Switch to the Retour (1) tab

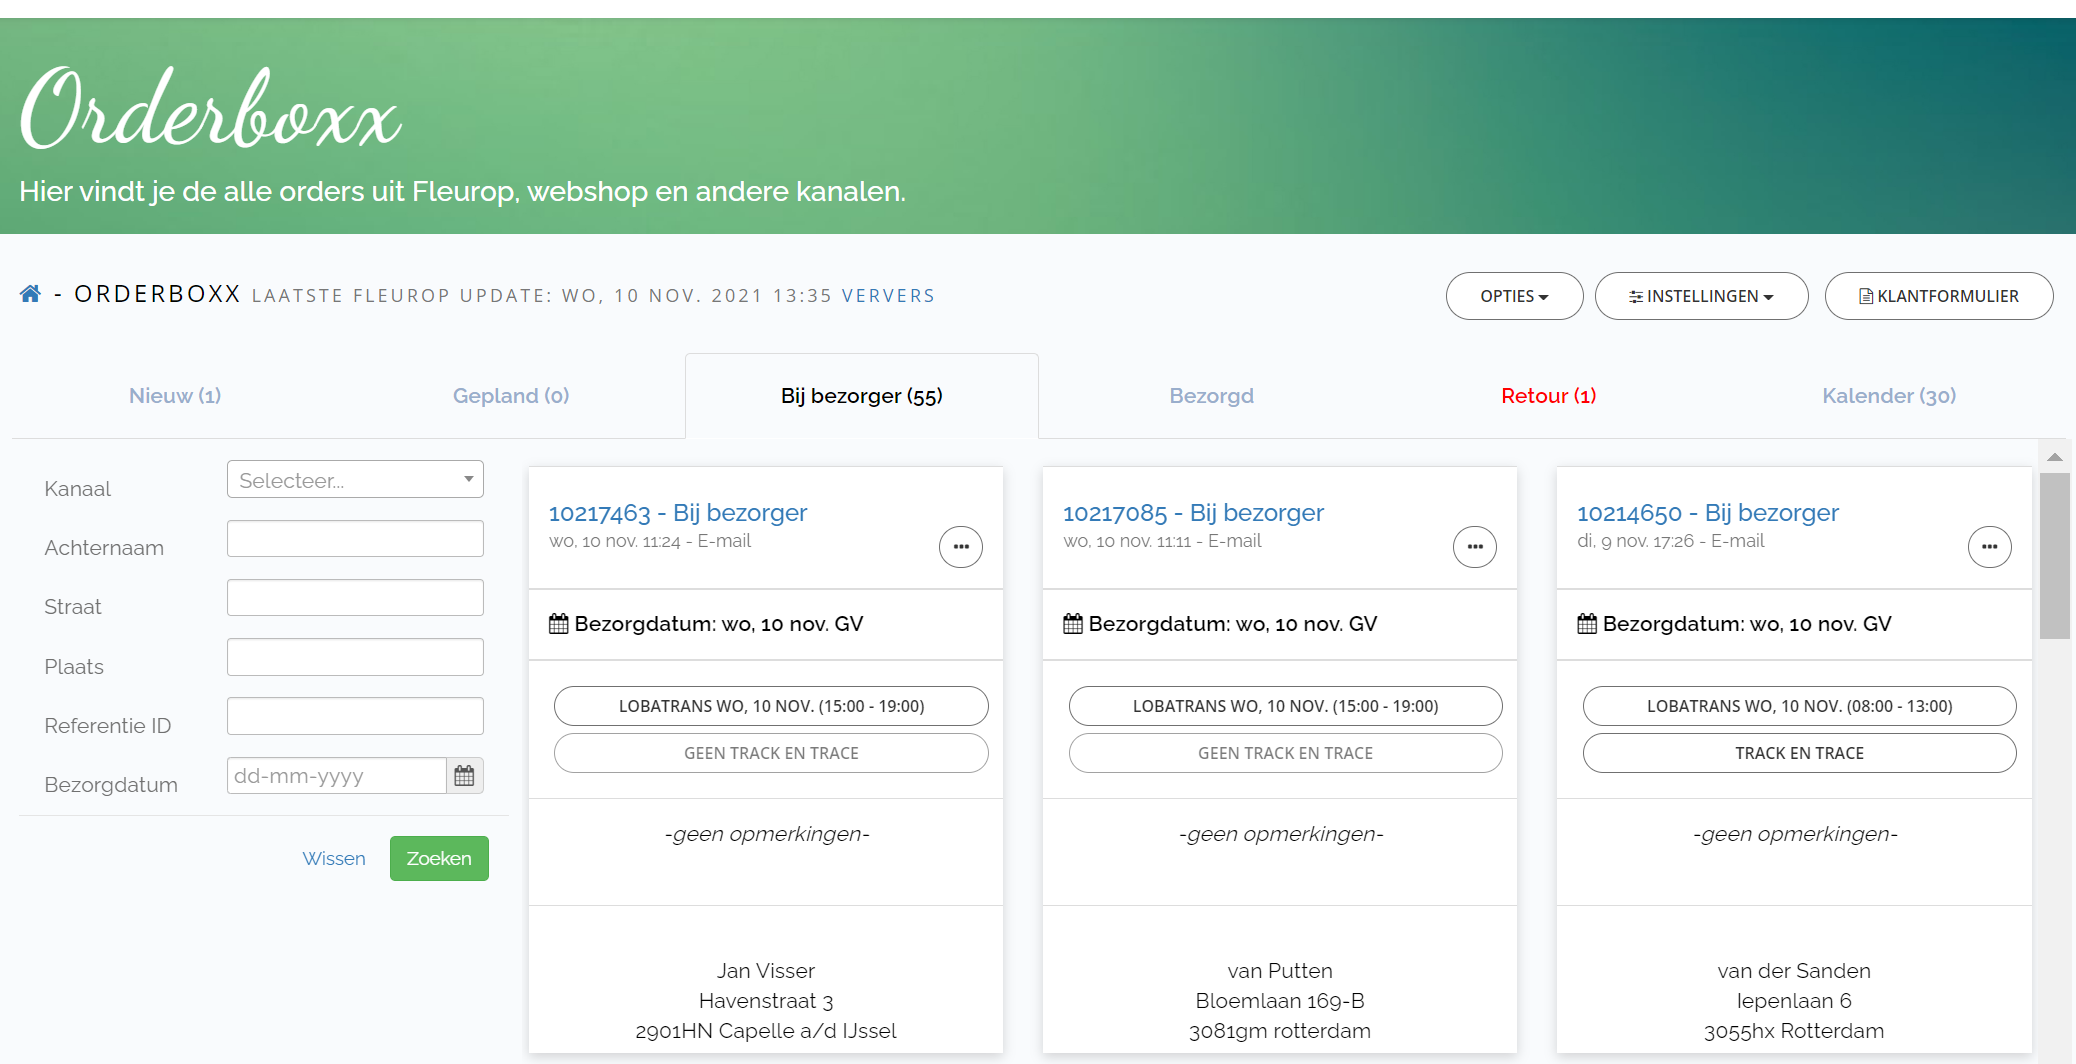pos(1548,396)
